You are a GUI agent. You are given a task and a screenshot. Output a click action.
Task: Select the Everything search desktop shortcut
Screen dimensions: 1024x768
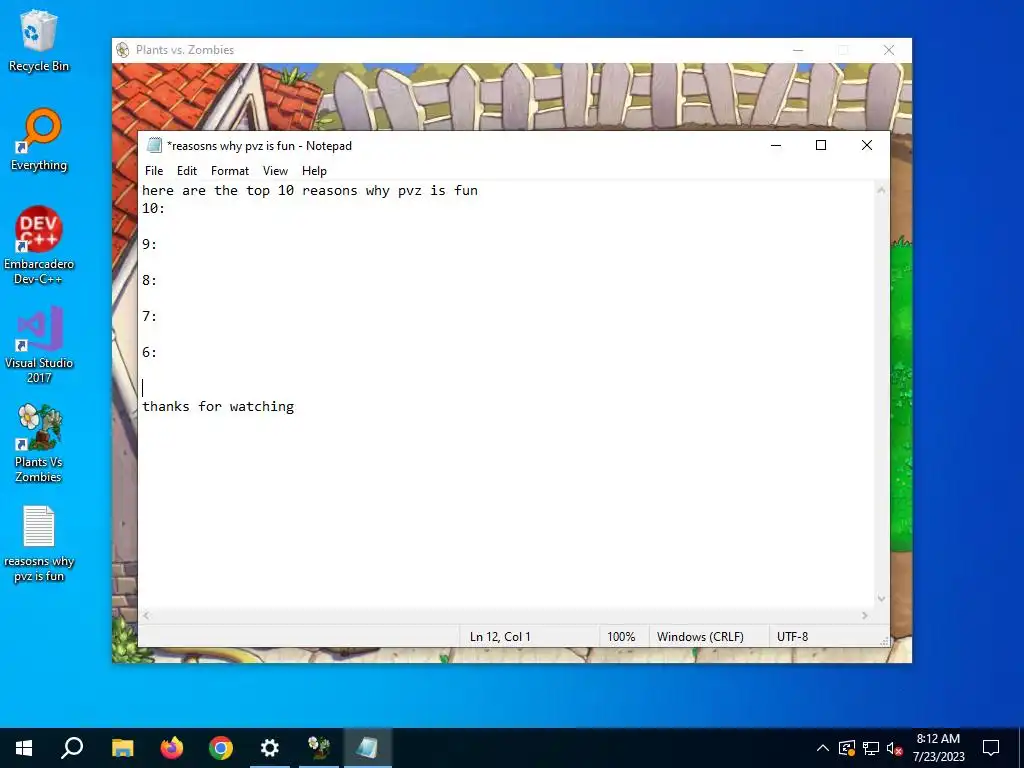tap(39, 140)
